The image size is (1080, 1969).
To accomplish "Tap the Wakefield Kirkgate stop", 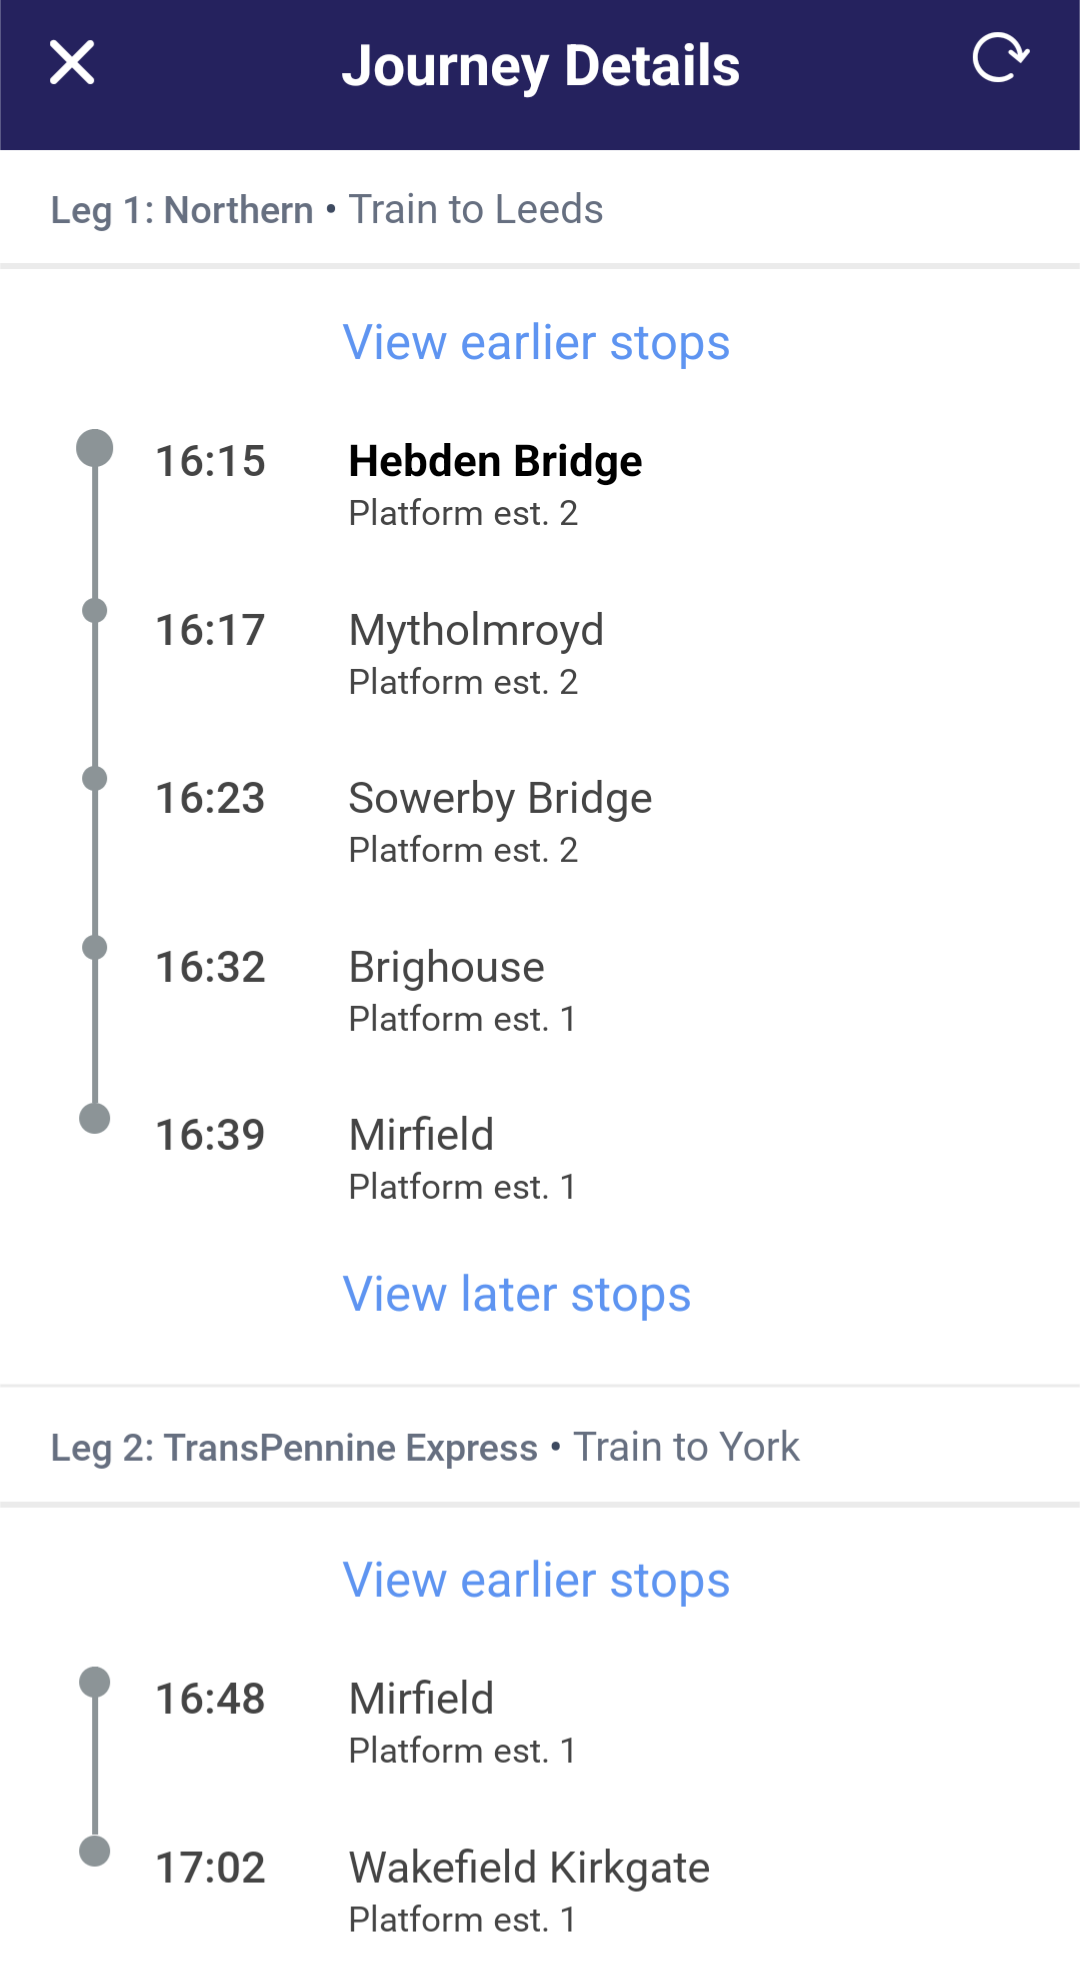I will click(x=529, y=1869).
